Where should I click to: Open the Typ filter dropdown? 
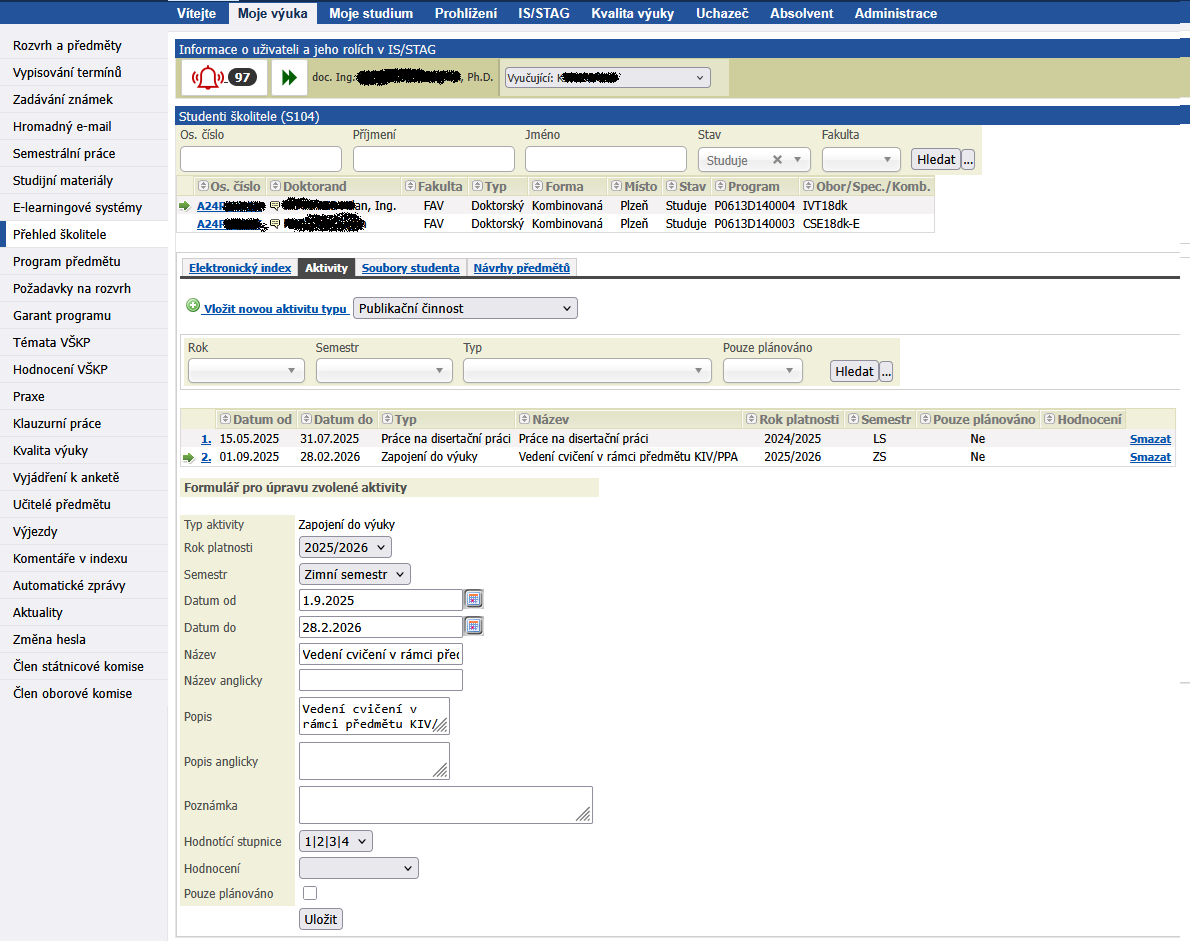[587, 370]
